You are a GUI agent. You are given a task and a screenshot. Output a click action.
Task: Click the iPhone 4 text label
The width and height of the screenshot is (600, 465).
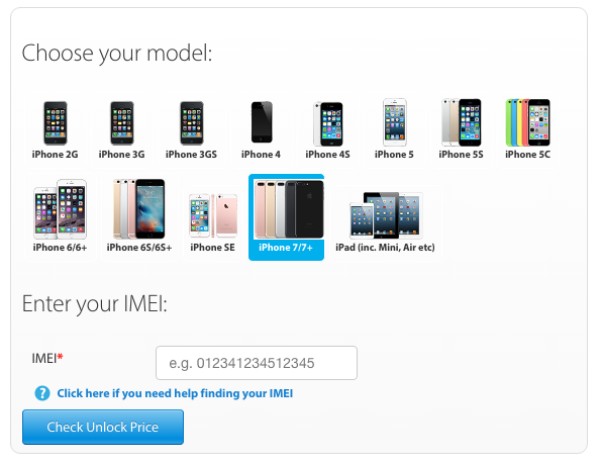[x=261, y=155]
